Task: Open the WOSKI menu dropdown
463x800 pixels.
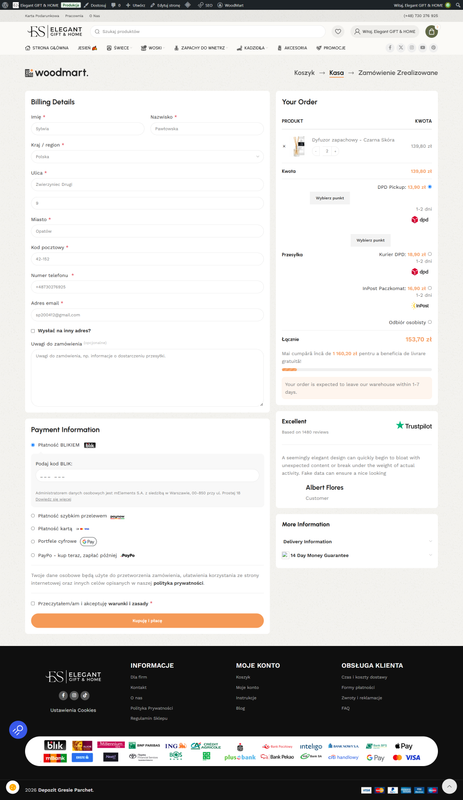Action: [x=153, y=47]
